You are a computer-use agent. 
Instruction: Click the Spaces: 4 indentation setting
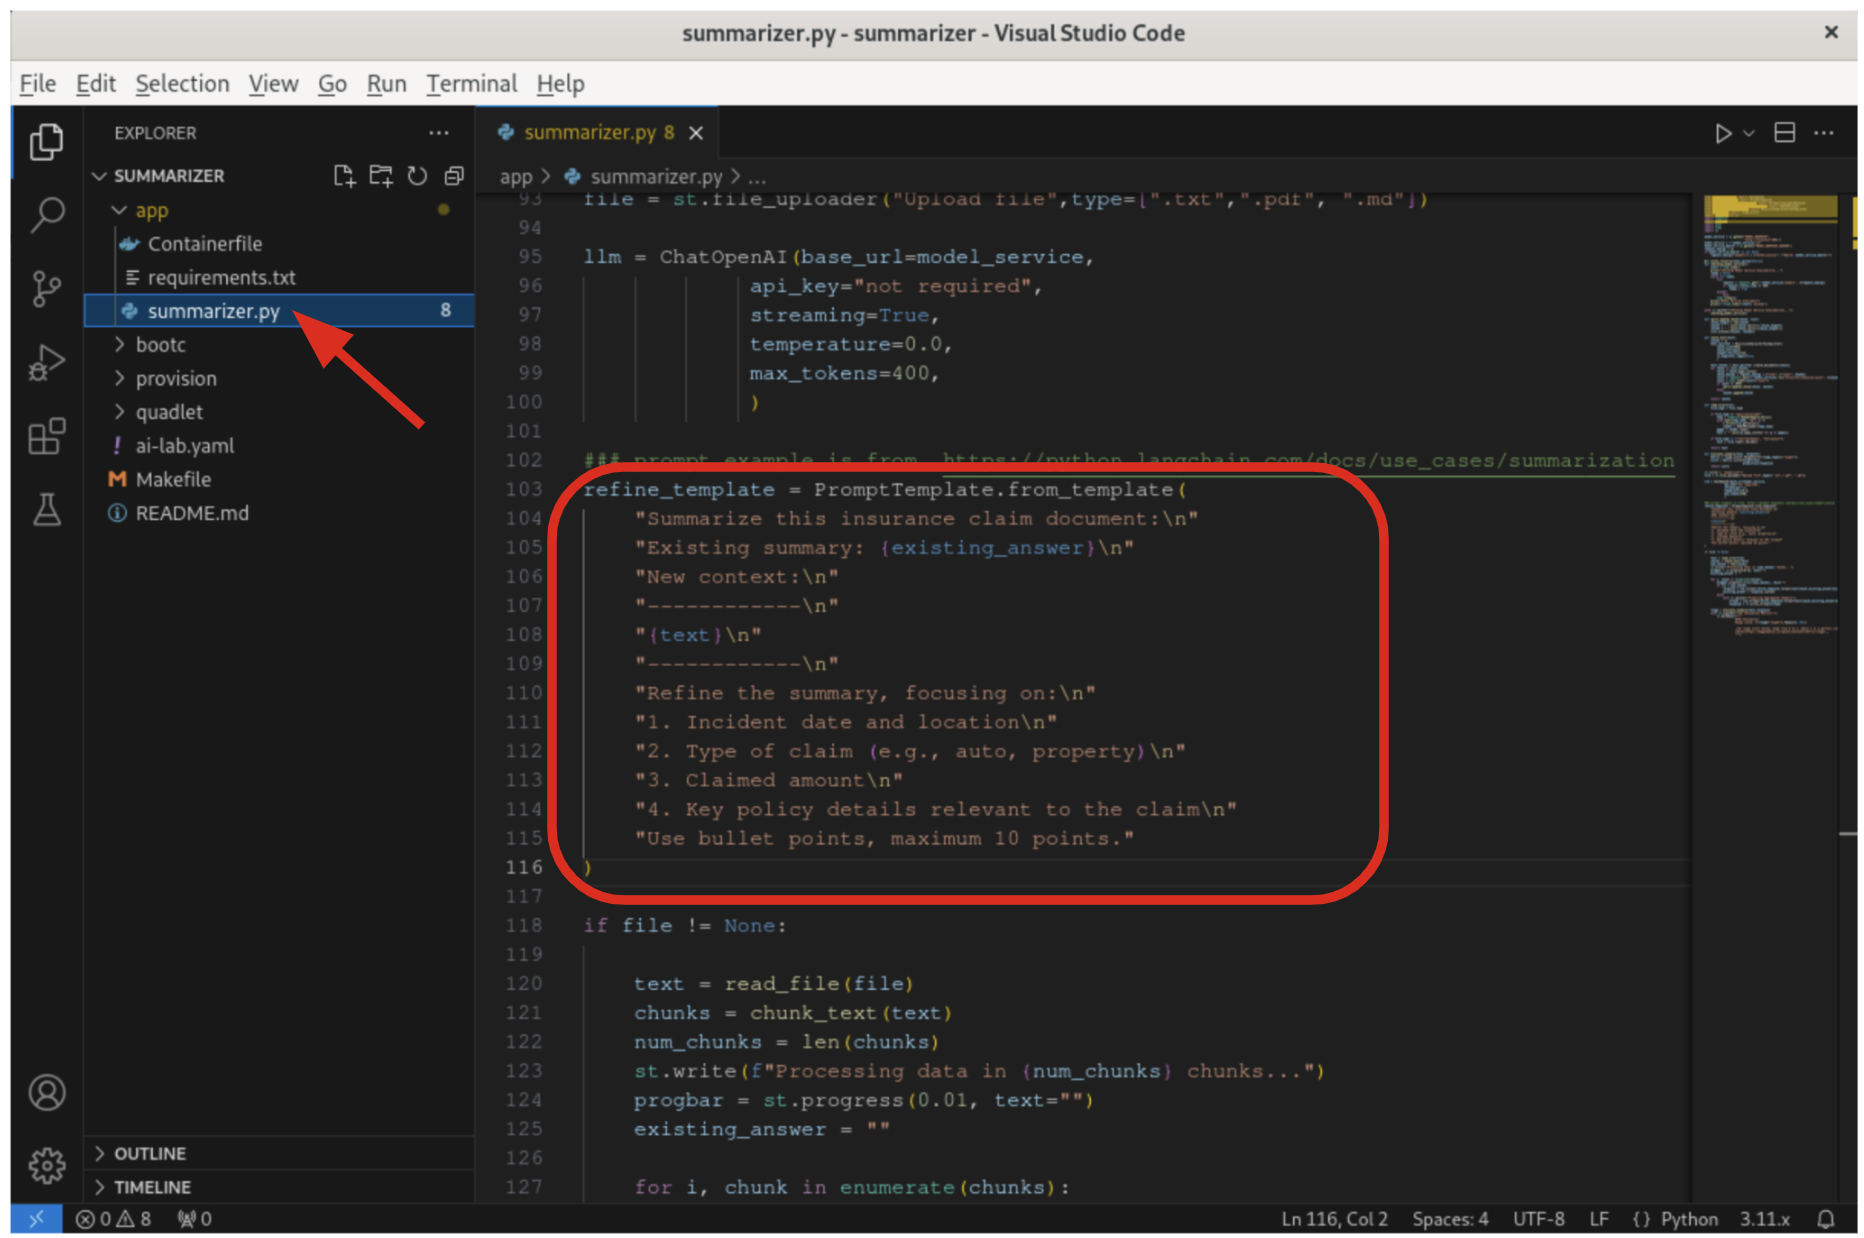pyautogui.click(x=1450, y=1219)
